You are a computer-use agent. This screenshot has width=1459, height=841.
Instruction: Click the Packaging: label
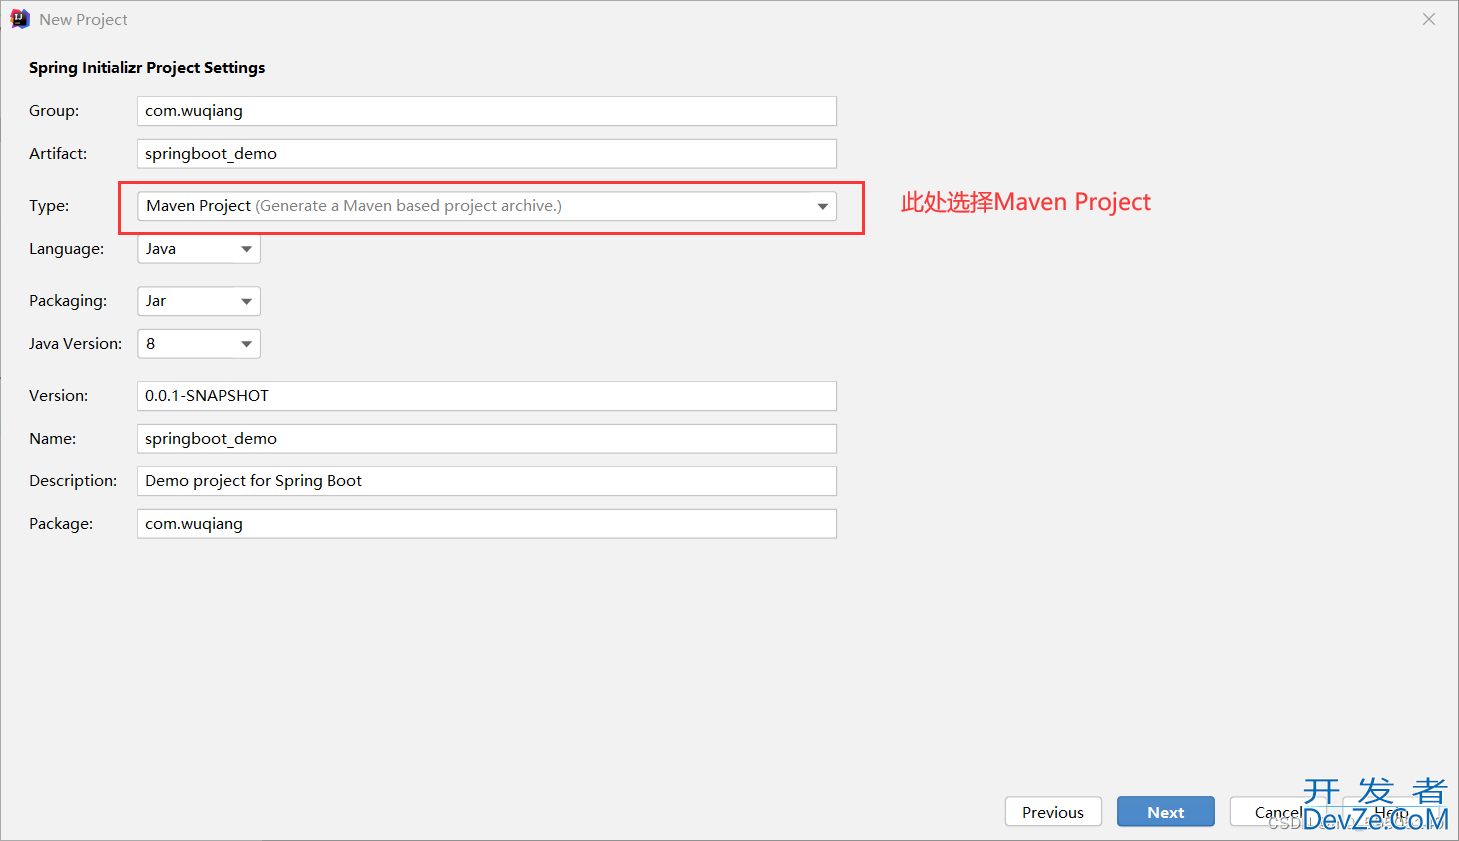point(68,301)
